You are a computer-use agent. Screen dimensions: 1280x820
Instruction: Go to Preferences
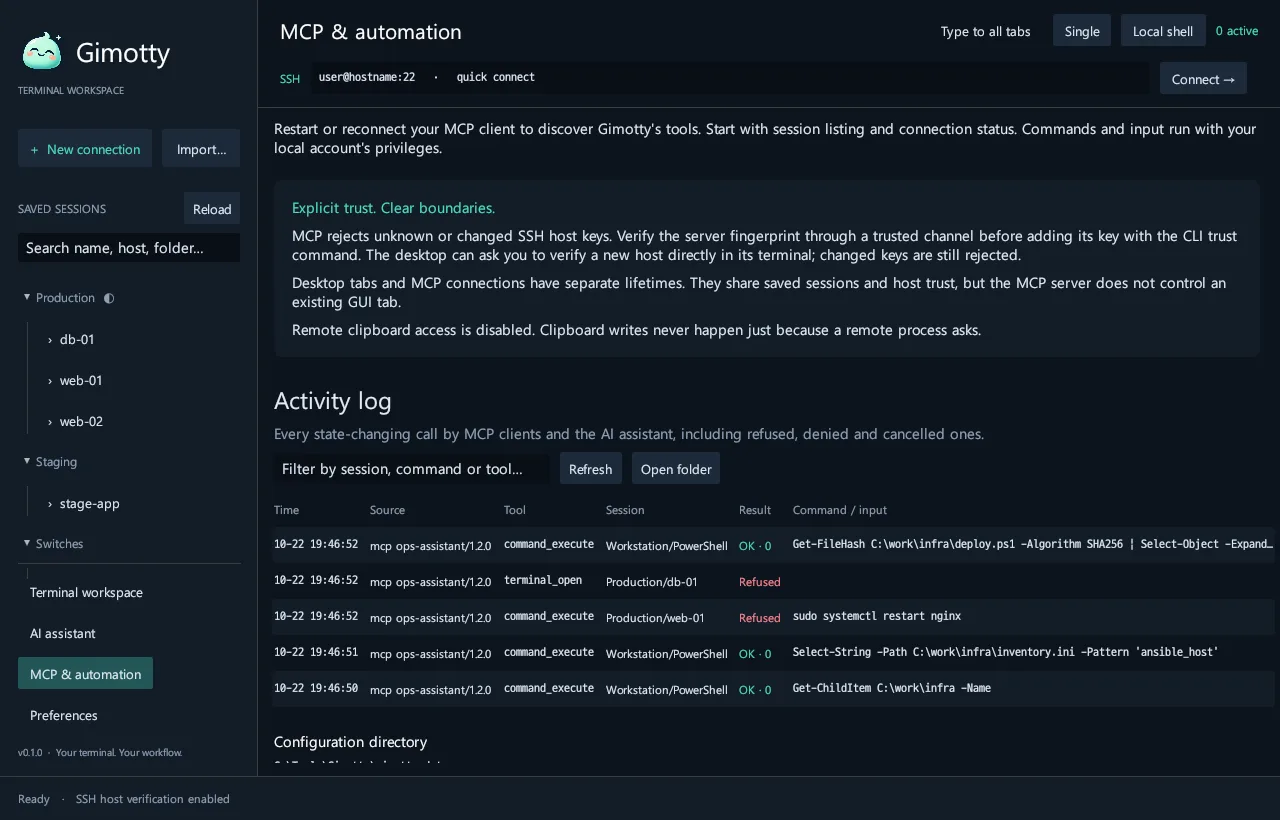pos(64,715)
